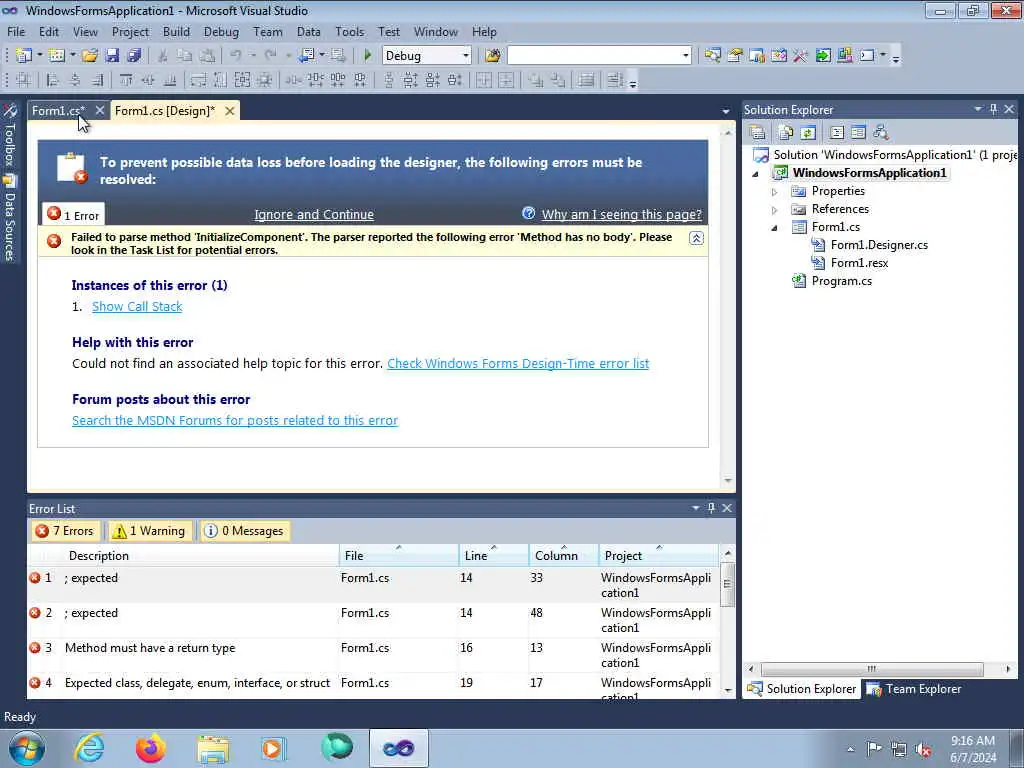
Task: Collapse the designer error detail chevron
Action: pos(696,238)
